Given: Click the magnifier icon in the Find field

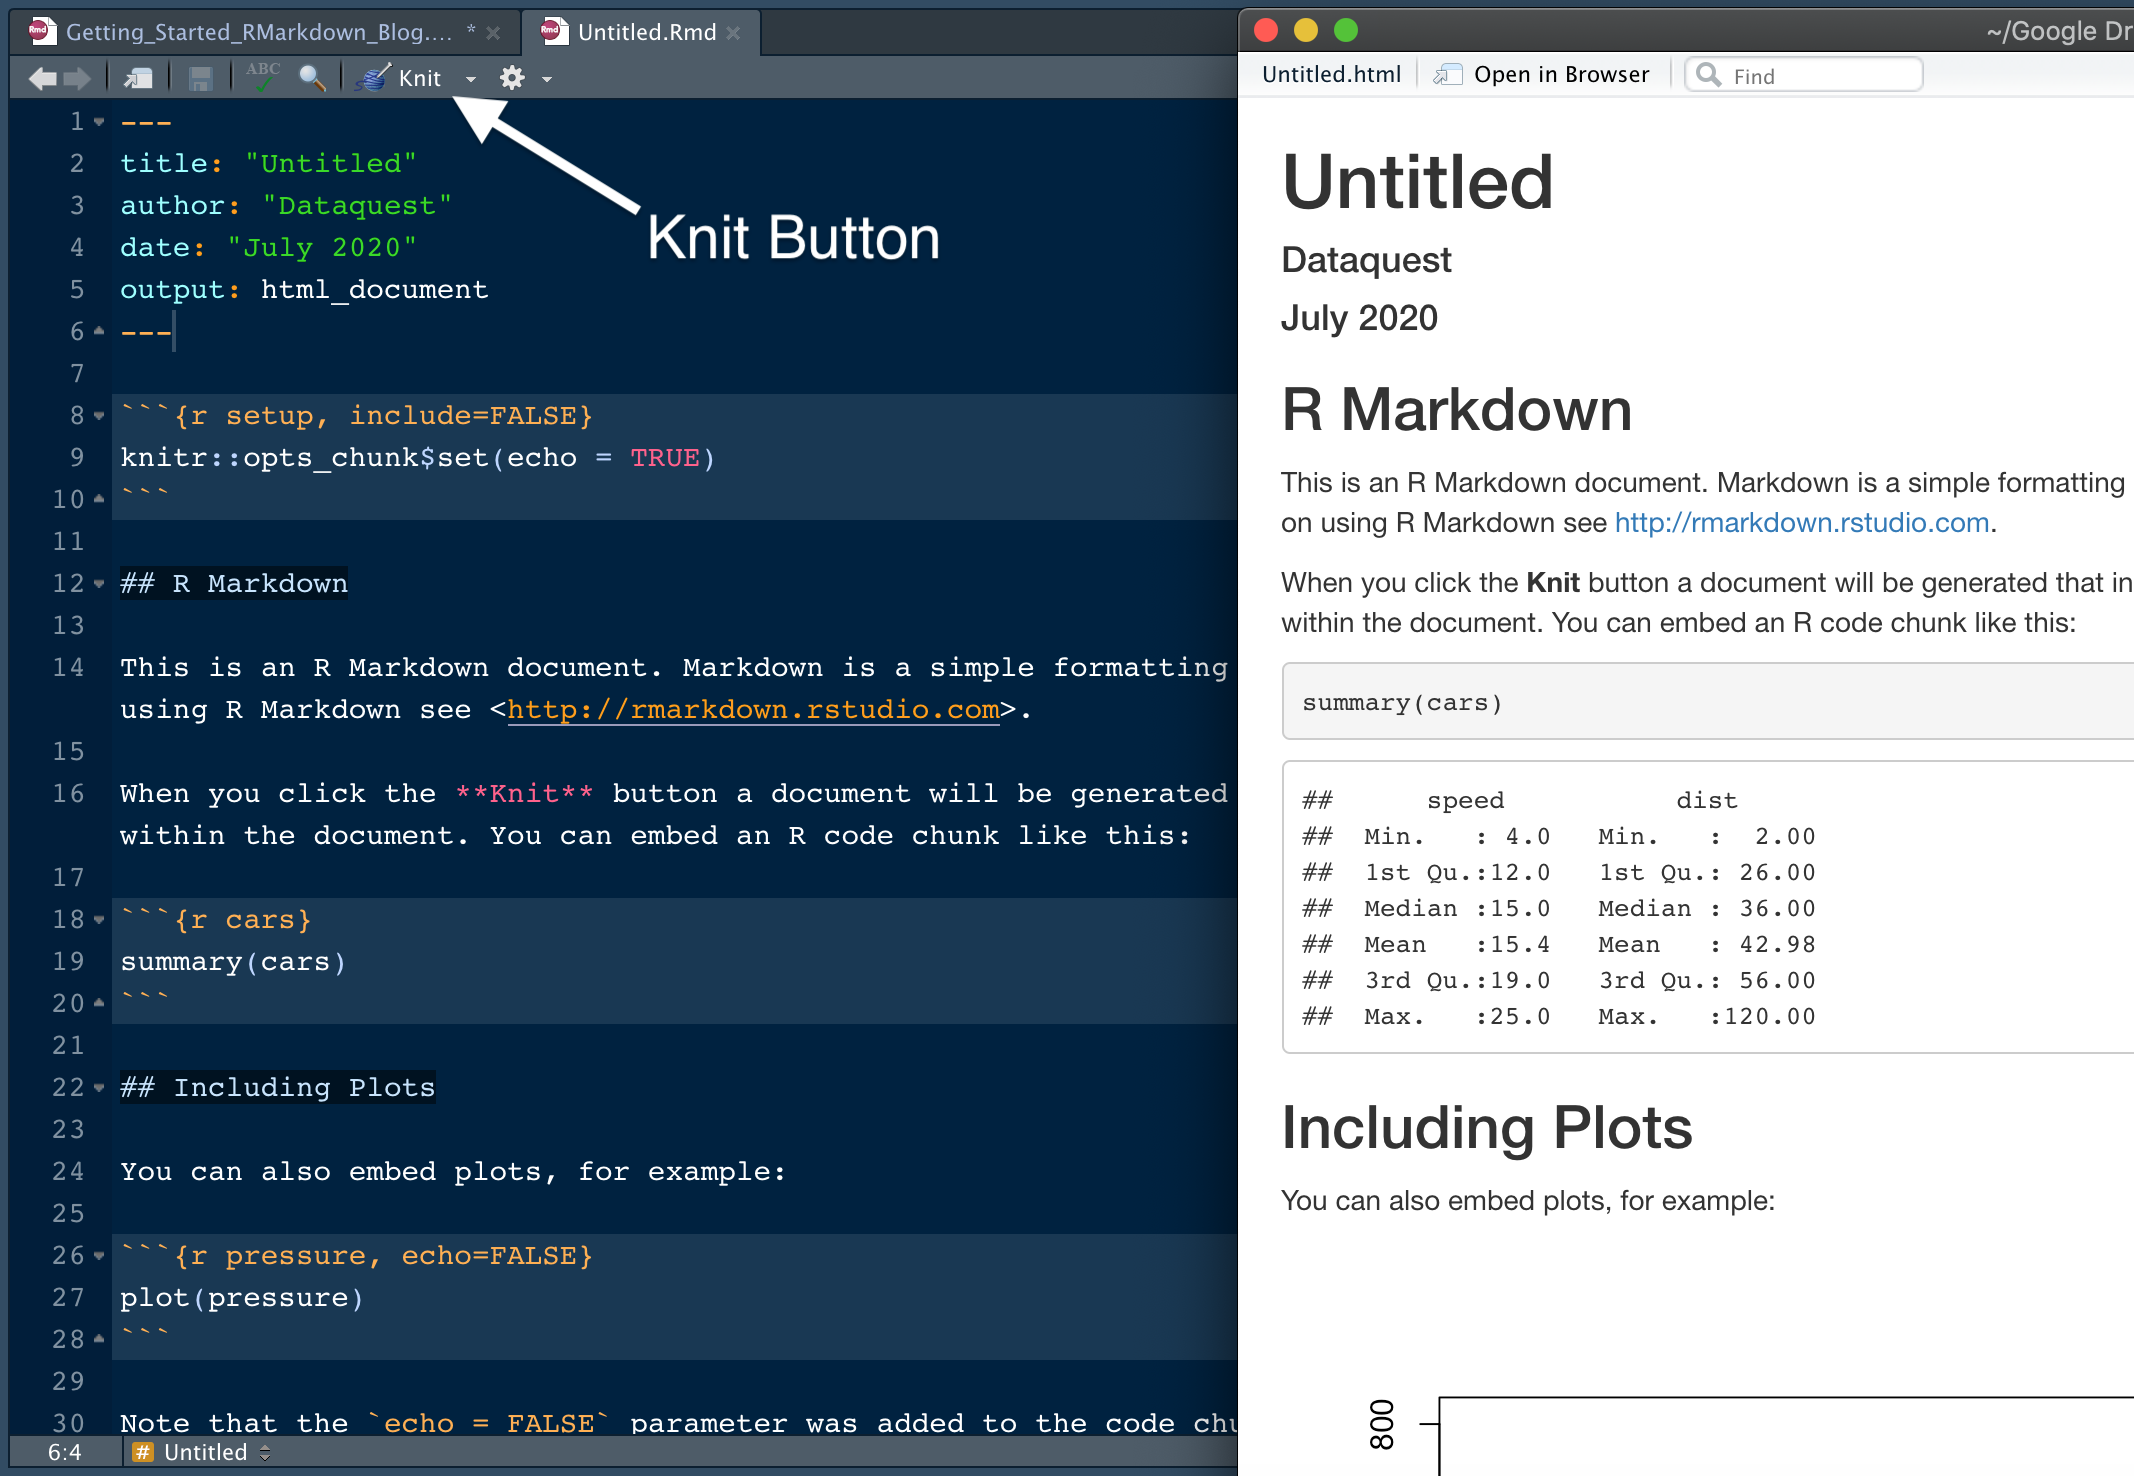Looking at the screenshot, I should (x=1709, y=75).
